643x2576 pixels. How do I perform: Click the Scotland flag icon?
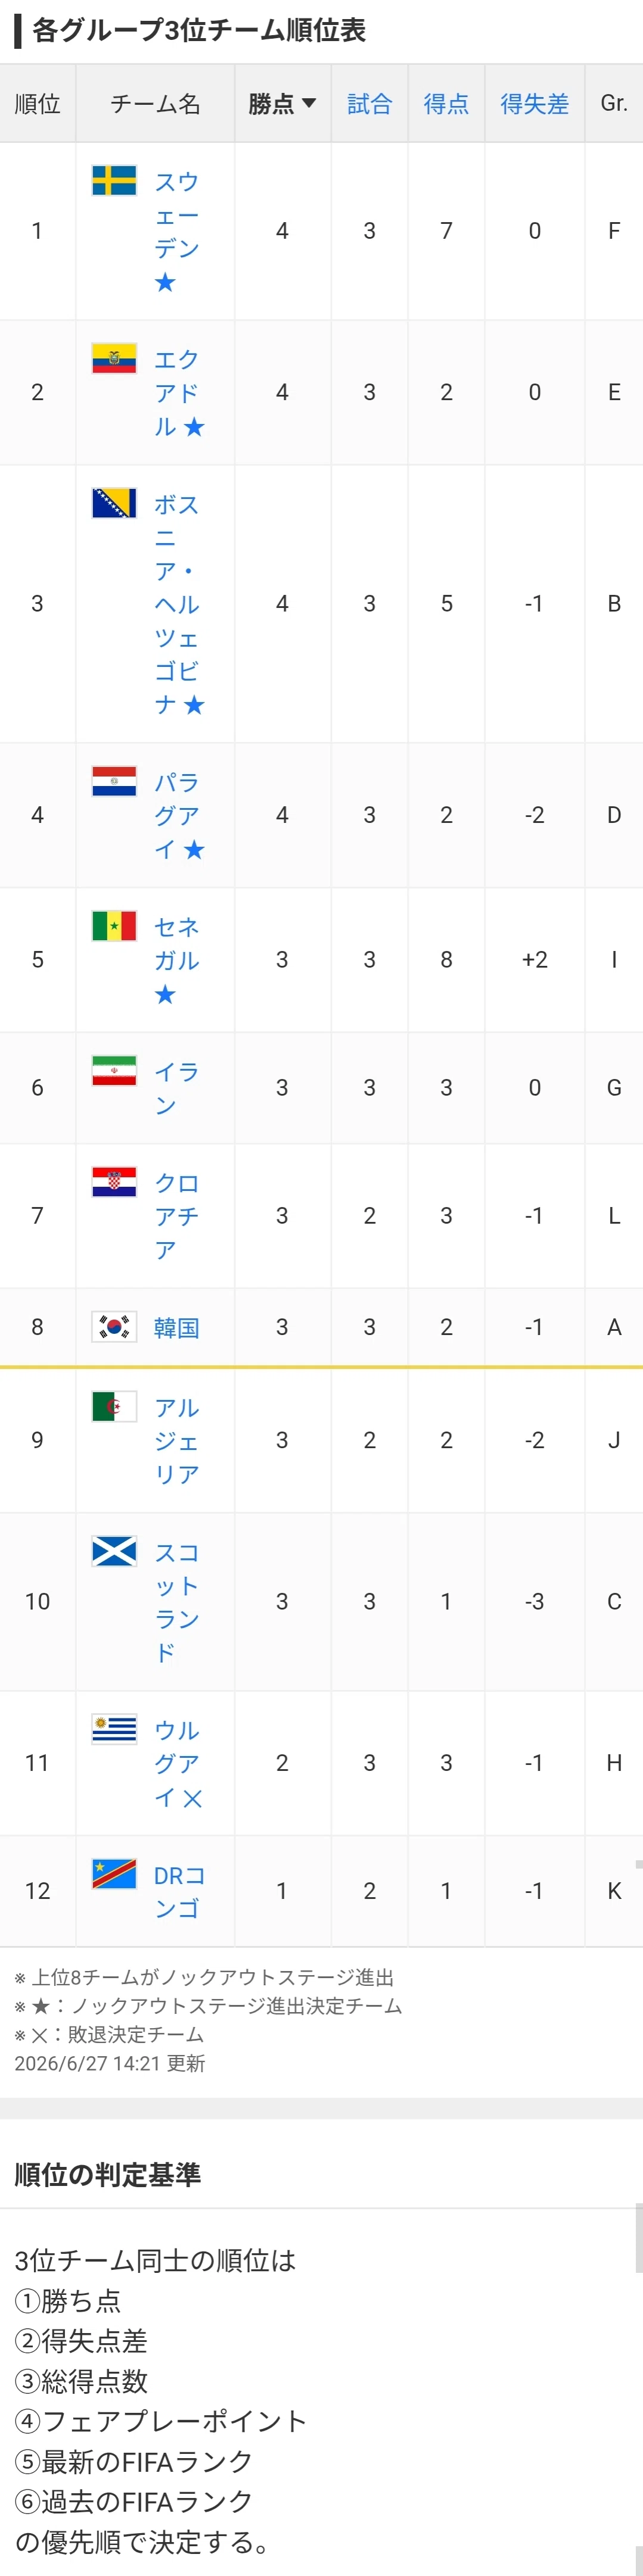coord(114,1551)
